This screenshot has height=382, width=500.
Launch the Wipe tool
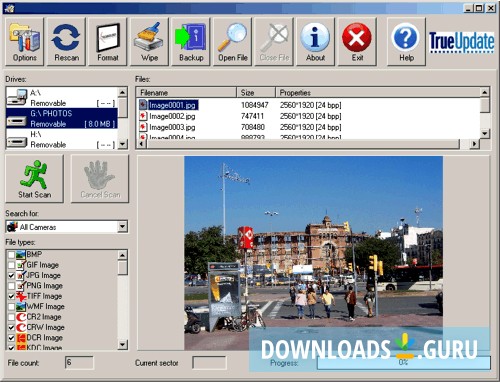click(x=149, y=42)
